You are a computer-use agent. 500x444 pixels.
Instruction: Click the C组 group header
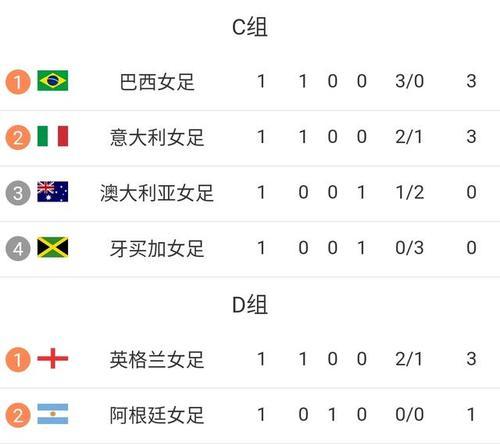[x=250, y=27]
